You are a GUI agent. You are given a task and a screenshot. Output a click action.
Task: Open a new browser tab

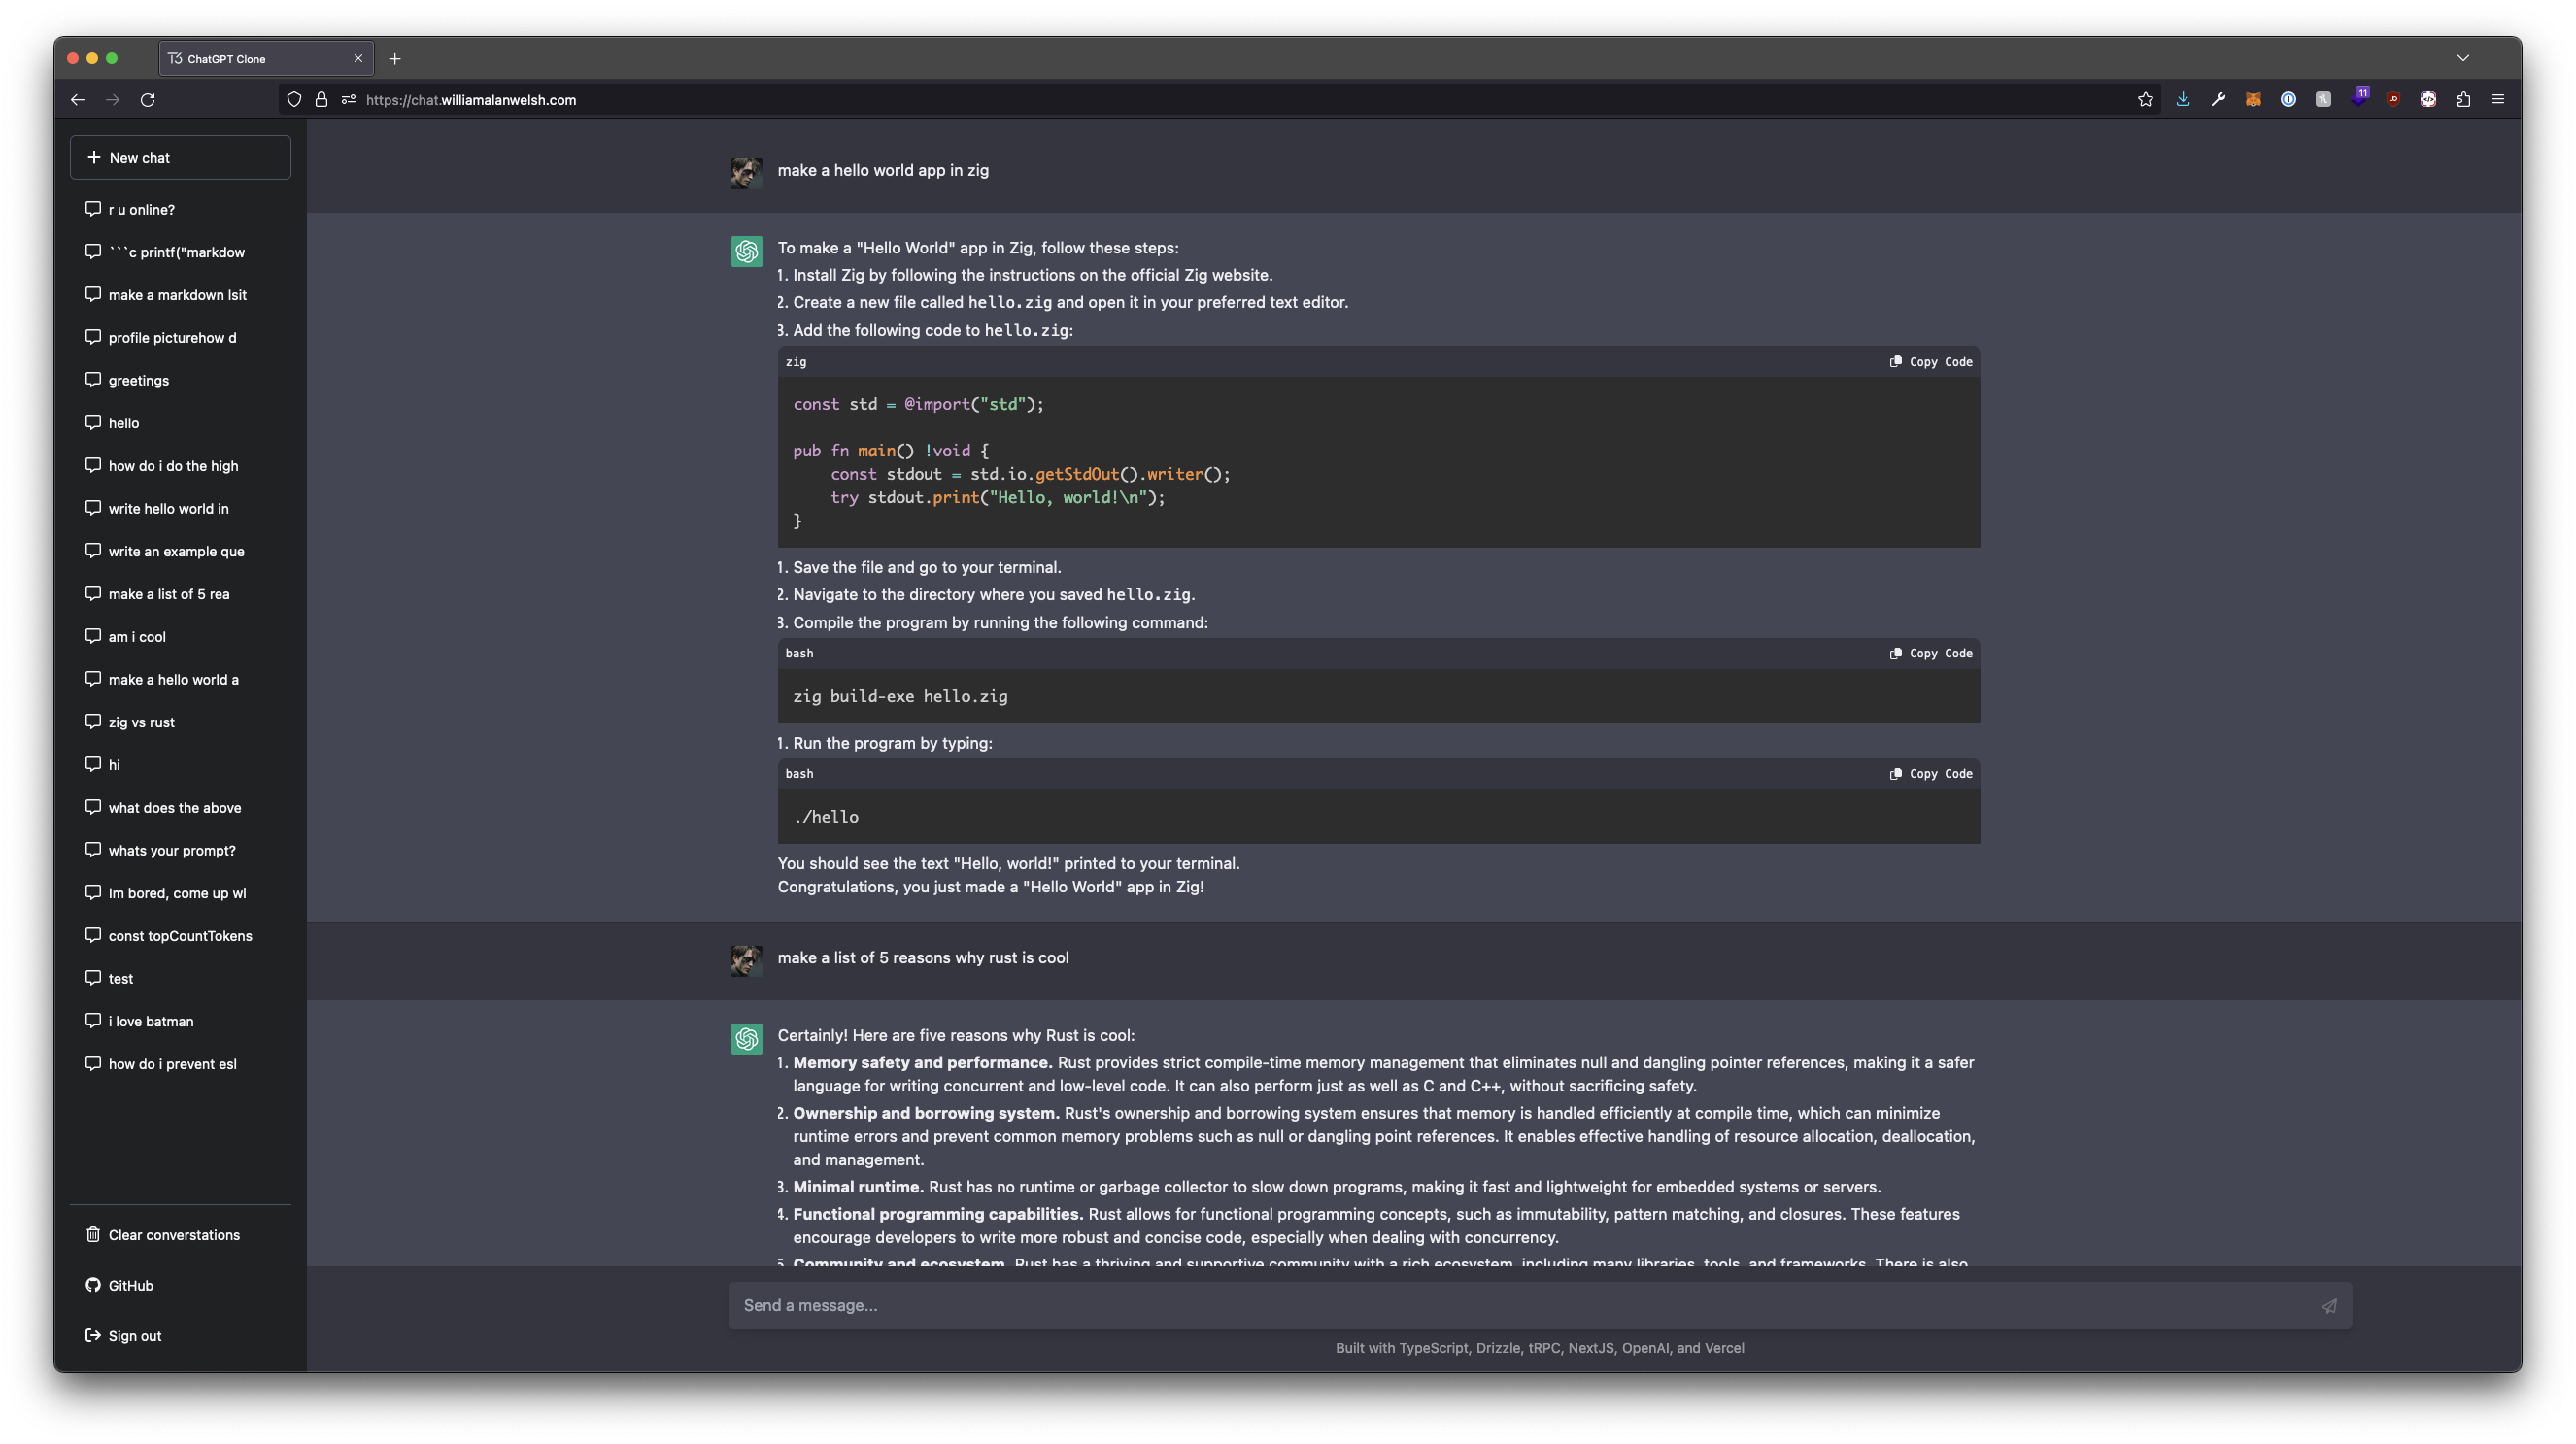[395, 59]
